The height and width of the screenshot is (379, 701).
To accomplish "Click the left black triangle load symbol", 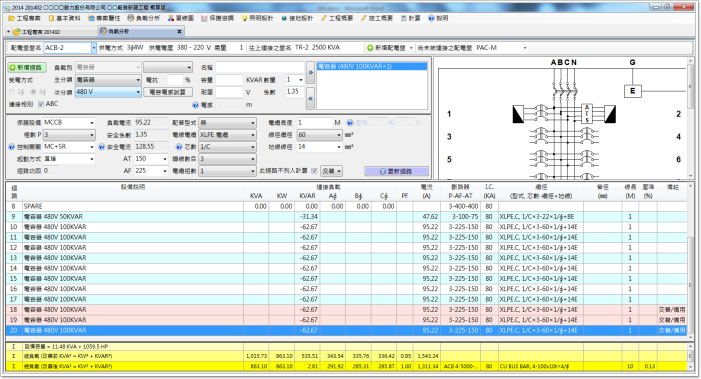I will (519, 114).
